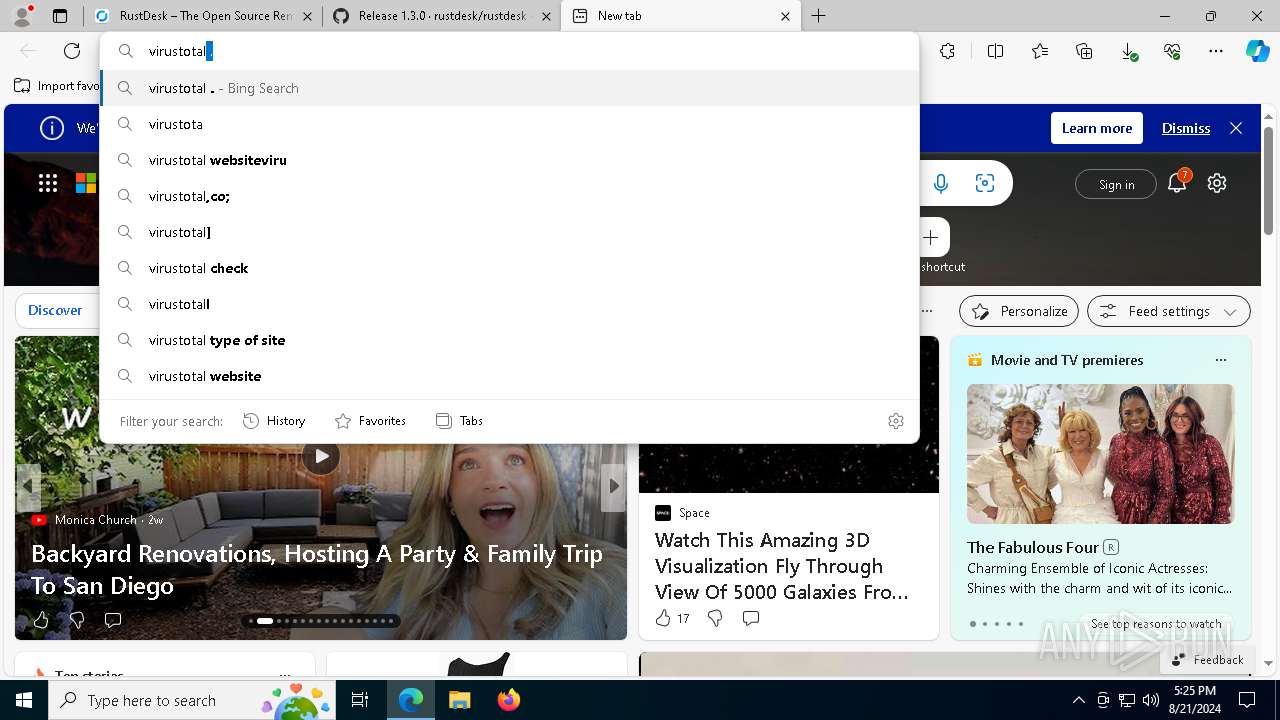Click Learn more banner button
Viewport: 1280px width, 720px height.
click(x=1097, y=128)
